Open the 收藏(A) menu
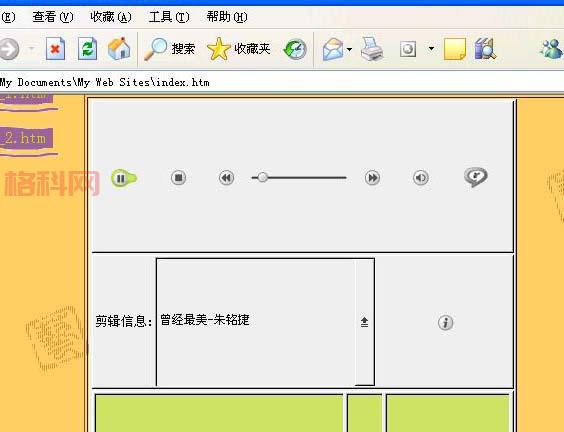Viewport: 564px width, 432px height. point(111,17)
